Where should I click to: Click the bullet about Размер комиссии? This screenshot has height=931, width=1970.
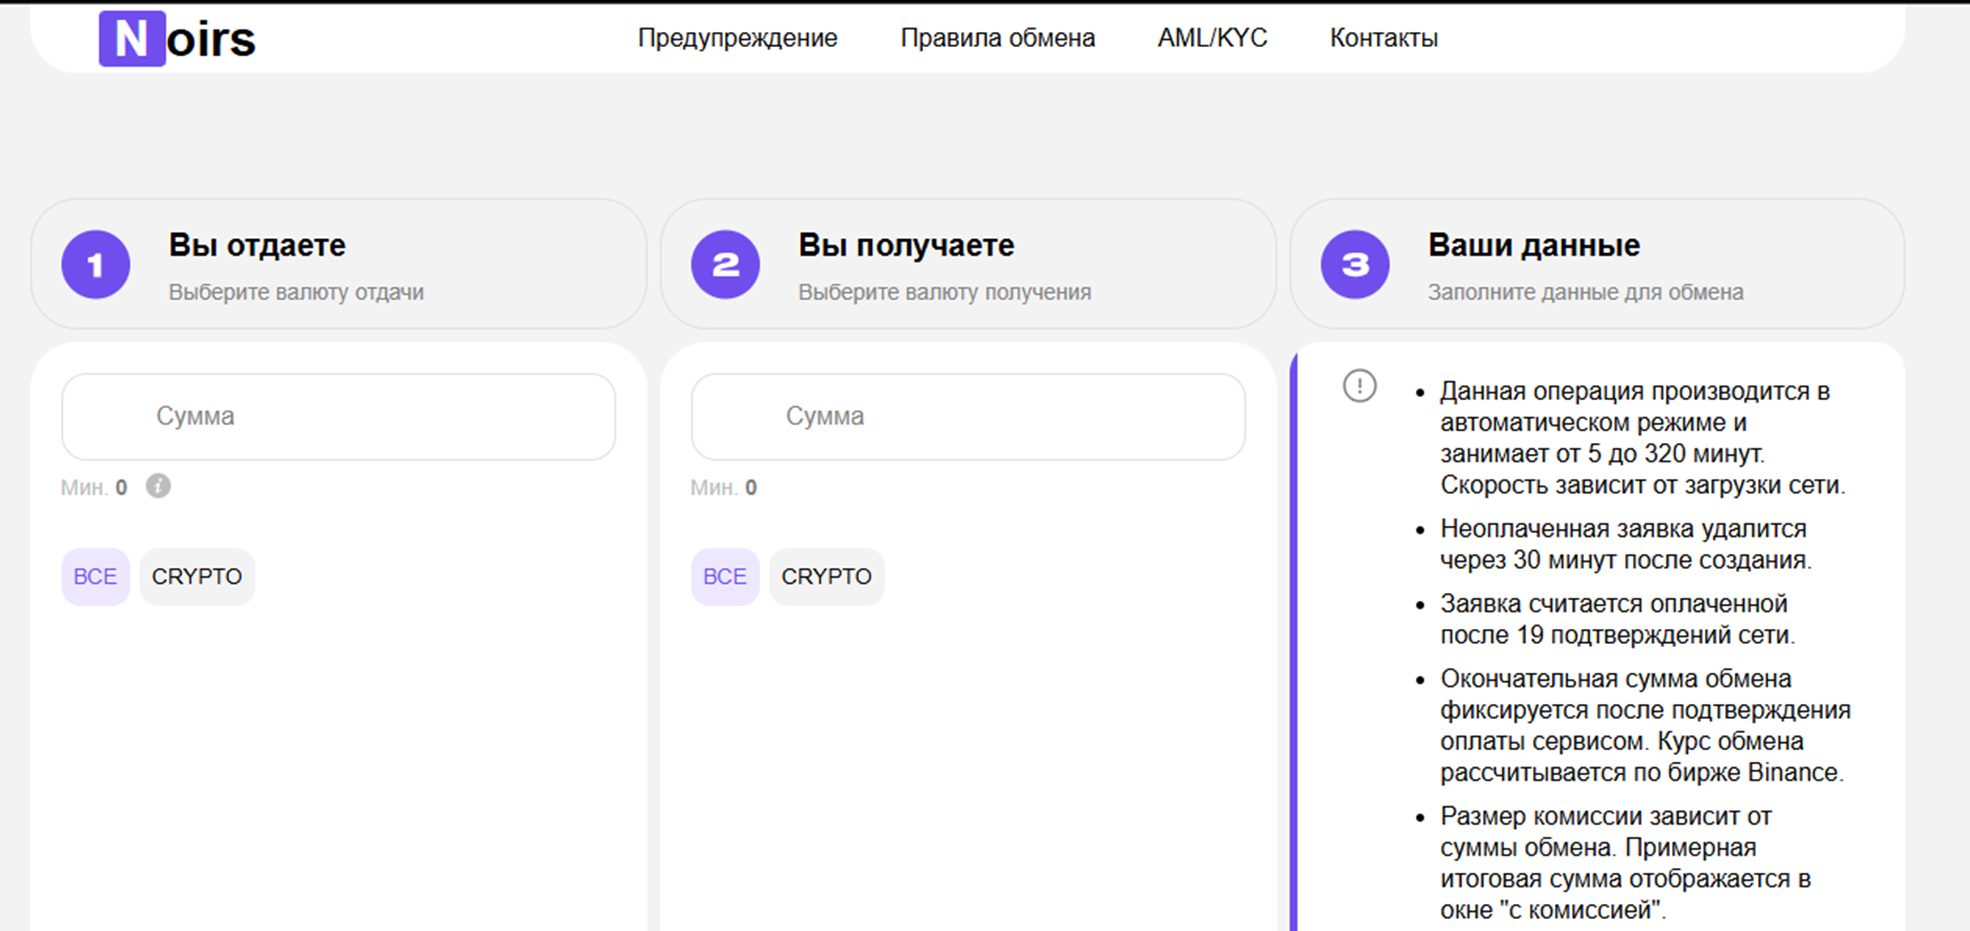coord(1625,863)
